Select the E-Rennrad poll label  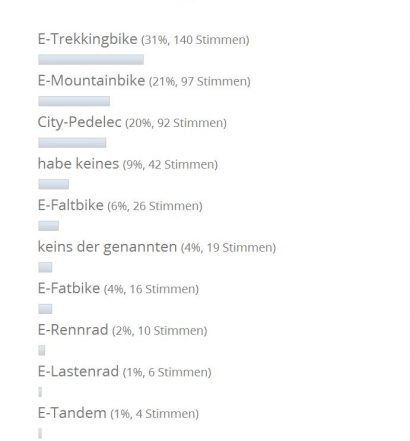[73, 330]
